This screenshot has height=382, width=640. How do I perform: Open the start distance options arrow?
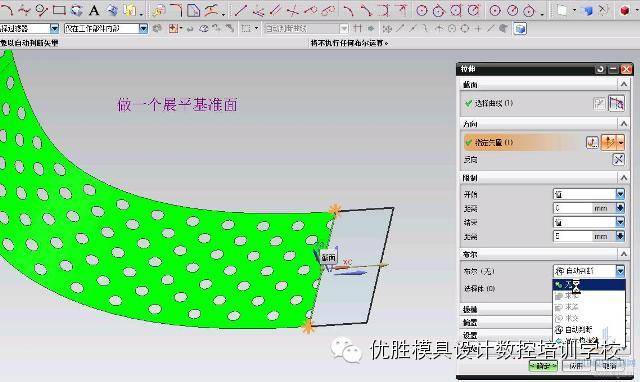[620, 208]
